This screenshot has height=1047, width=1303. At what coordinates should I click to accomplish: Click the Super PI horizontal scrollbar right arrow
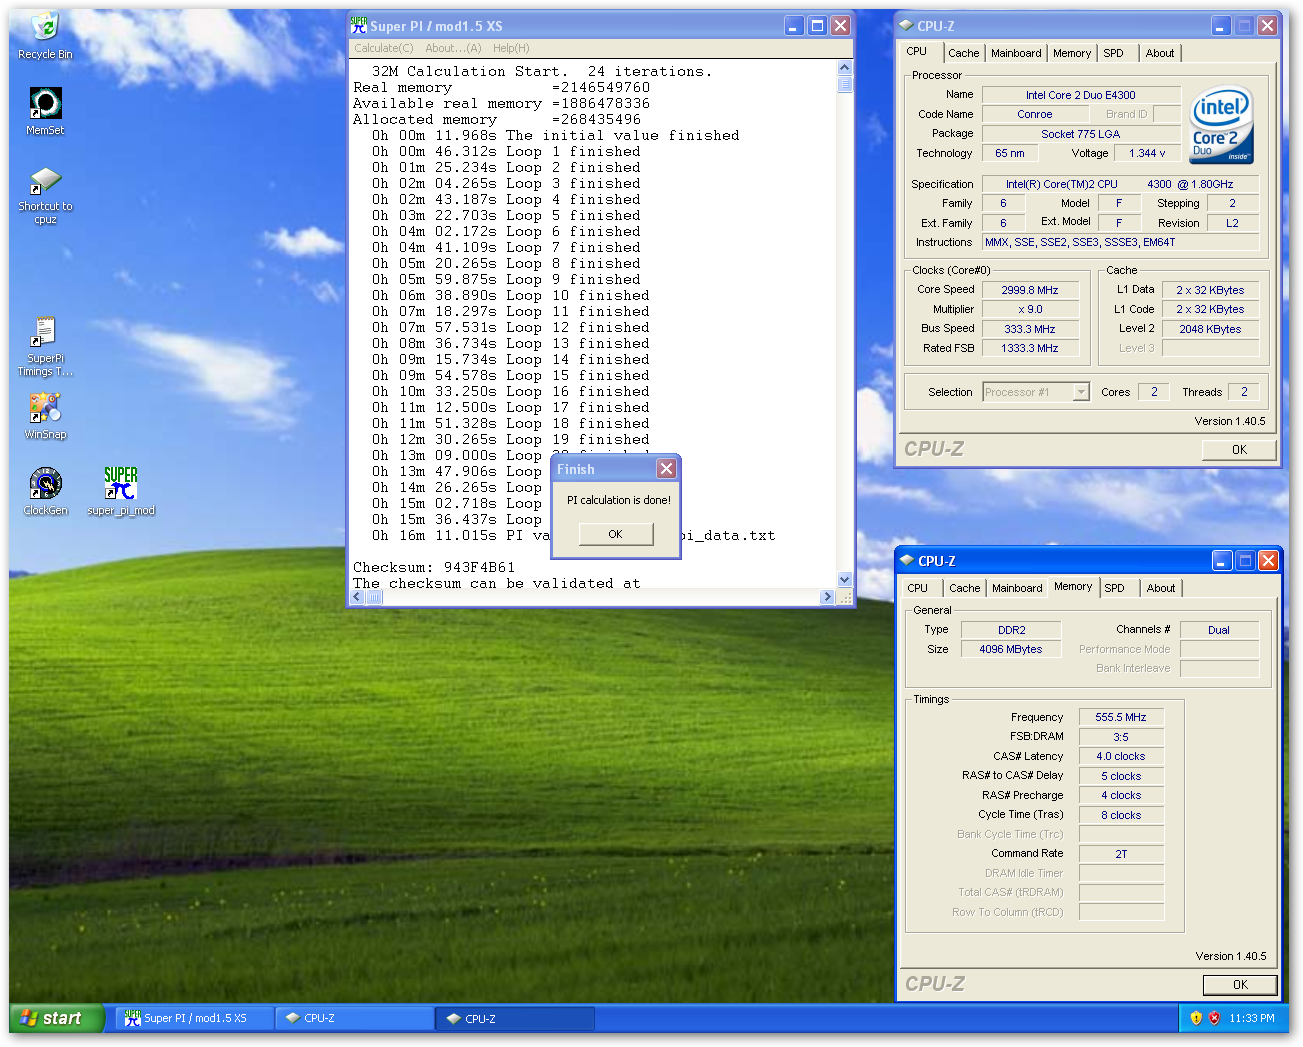(826, 597)
